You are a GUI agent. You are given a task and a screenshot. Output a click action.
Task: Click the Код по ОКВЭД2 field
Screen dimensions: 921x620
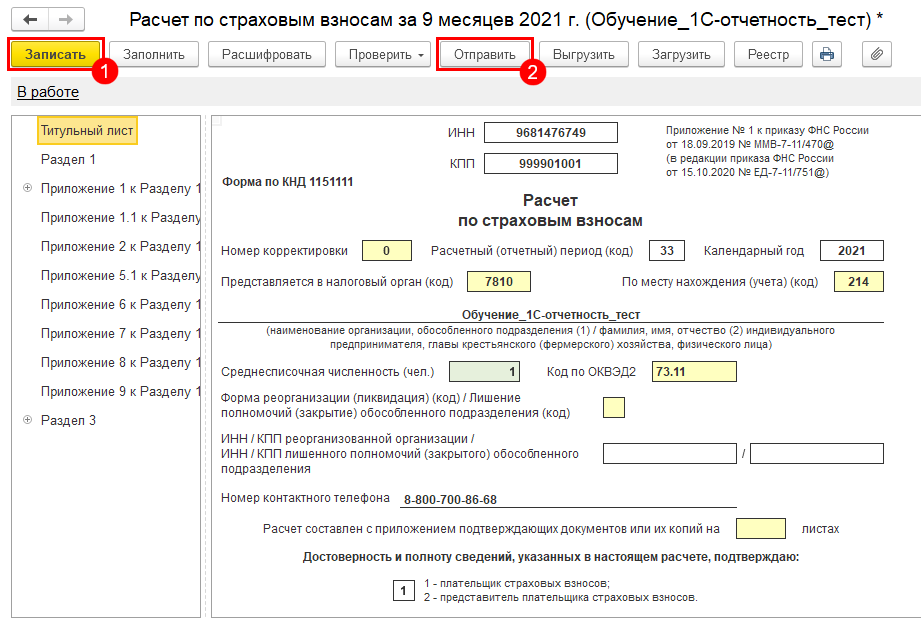(694, 371)
